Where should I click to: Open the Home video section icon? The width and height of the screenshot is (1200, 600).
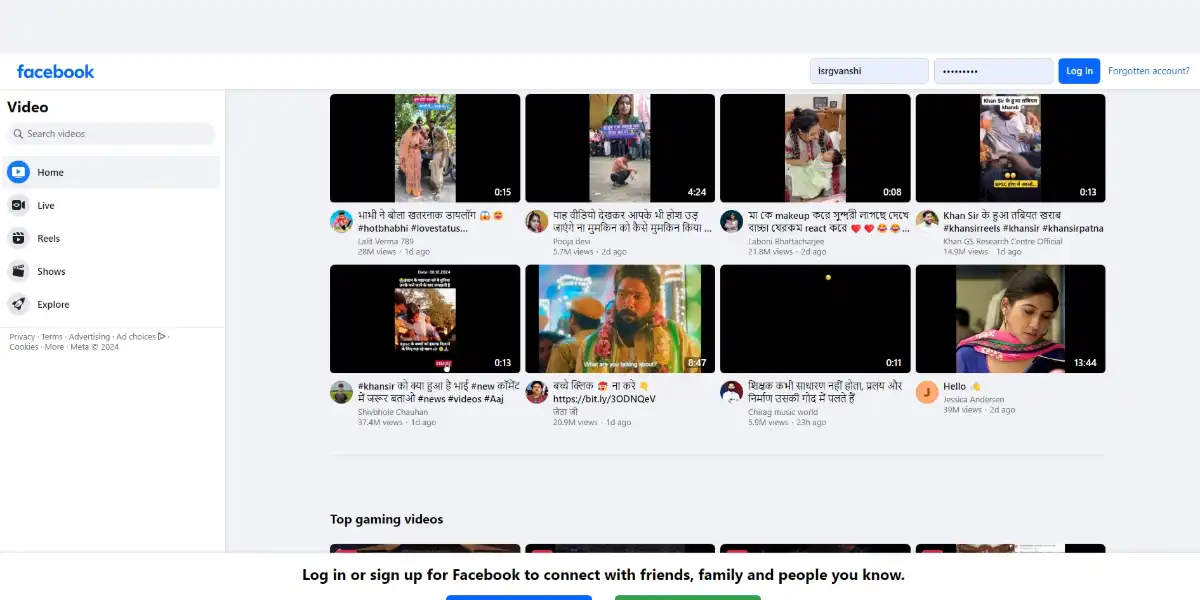pos(18,172)
